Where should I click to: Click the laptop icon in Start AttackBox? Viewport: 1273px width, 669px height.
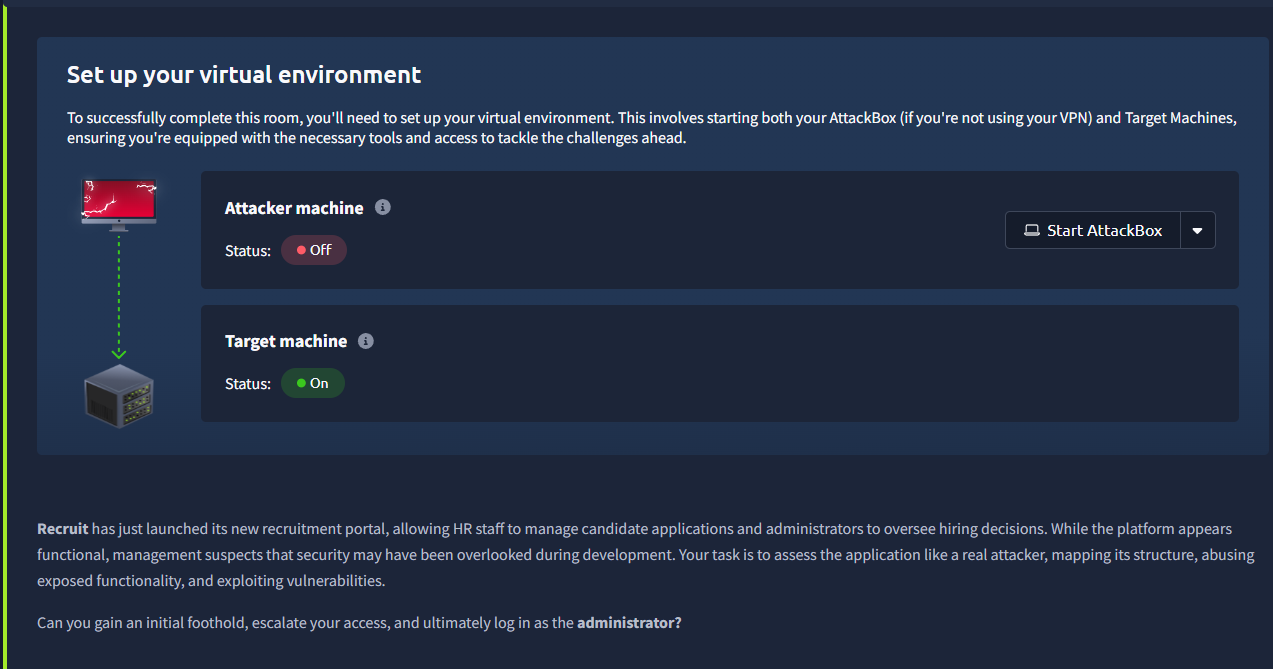click(x=1032, y=230)
